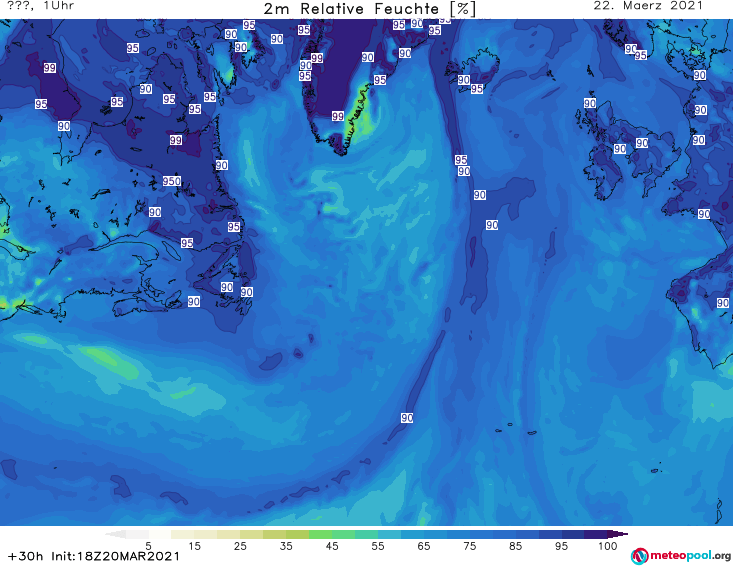
Task: Click the '55' tick label on the color scale
Action: (x=378, y=545)
